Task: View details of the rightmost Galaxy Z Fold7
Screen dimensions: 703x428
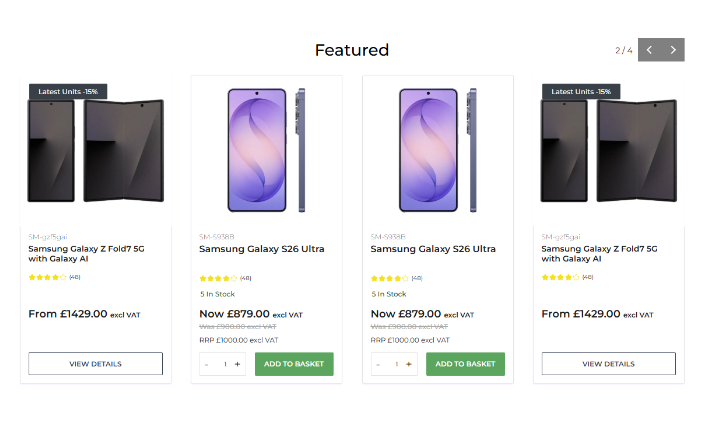Action: point(608,364)
